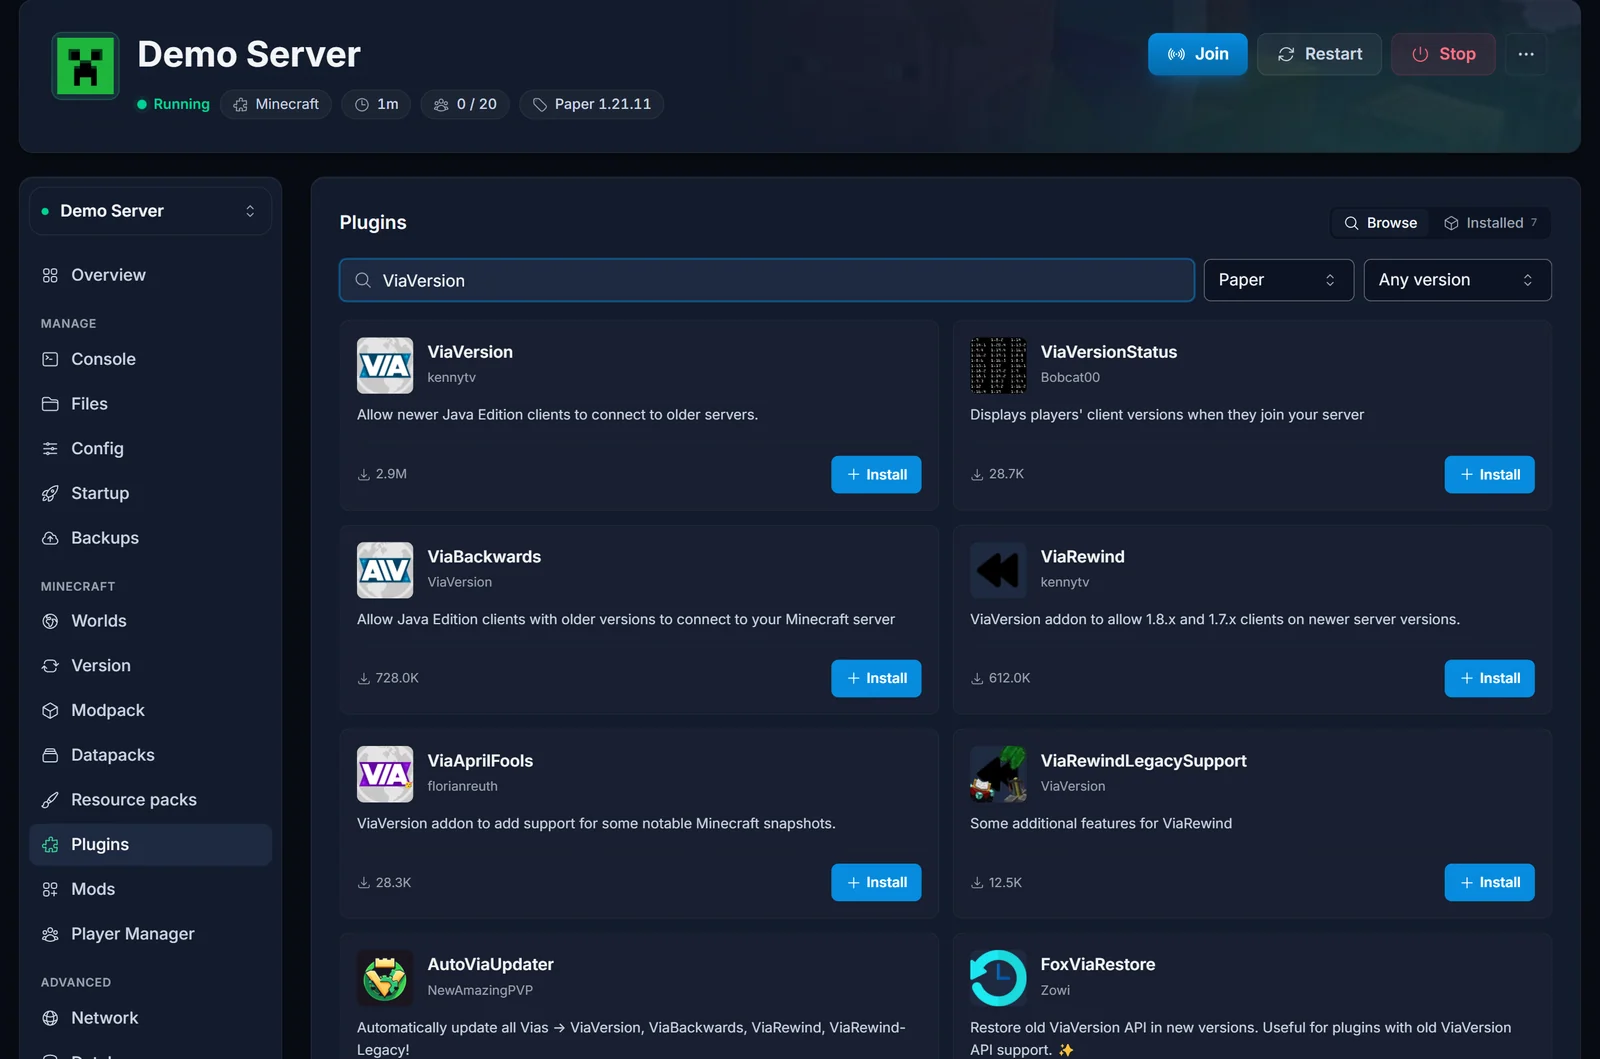Click the green Running status label

pos(173,104)
